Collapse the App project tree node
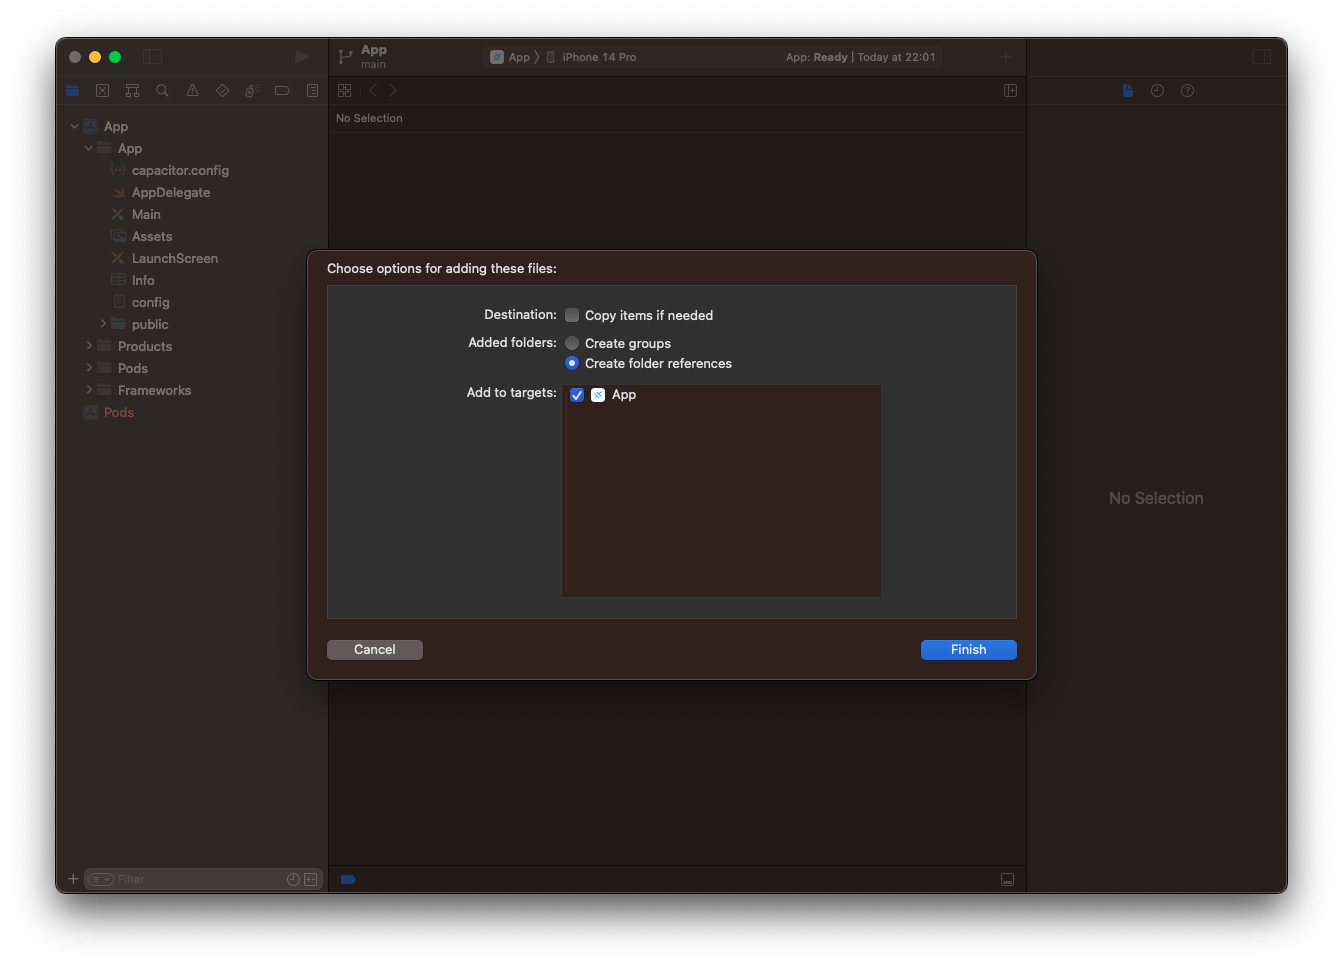 coord(74,126)
